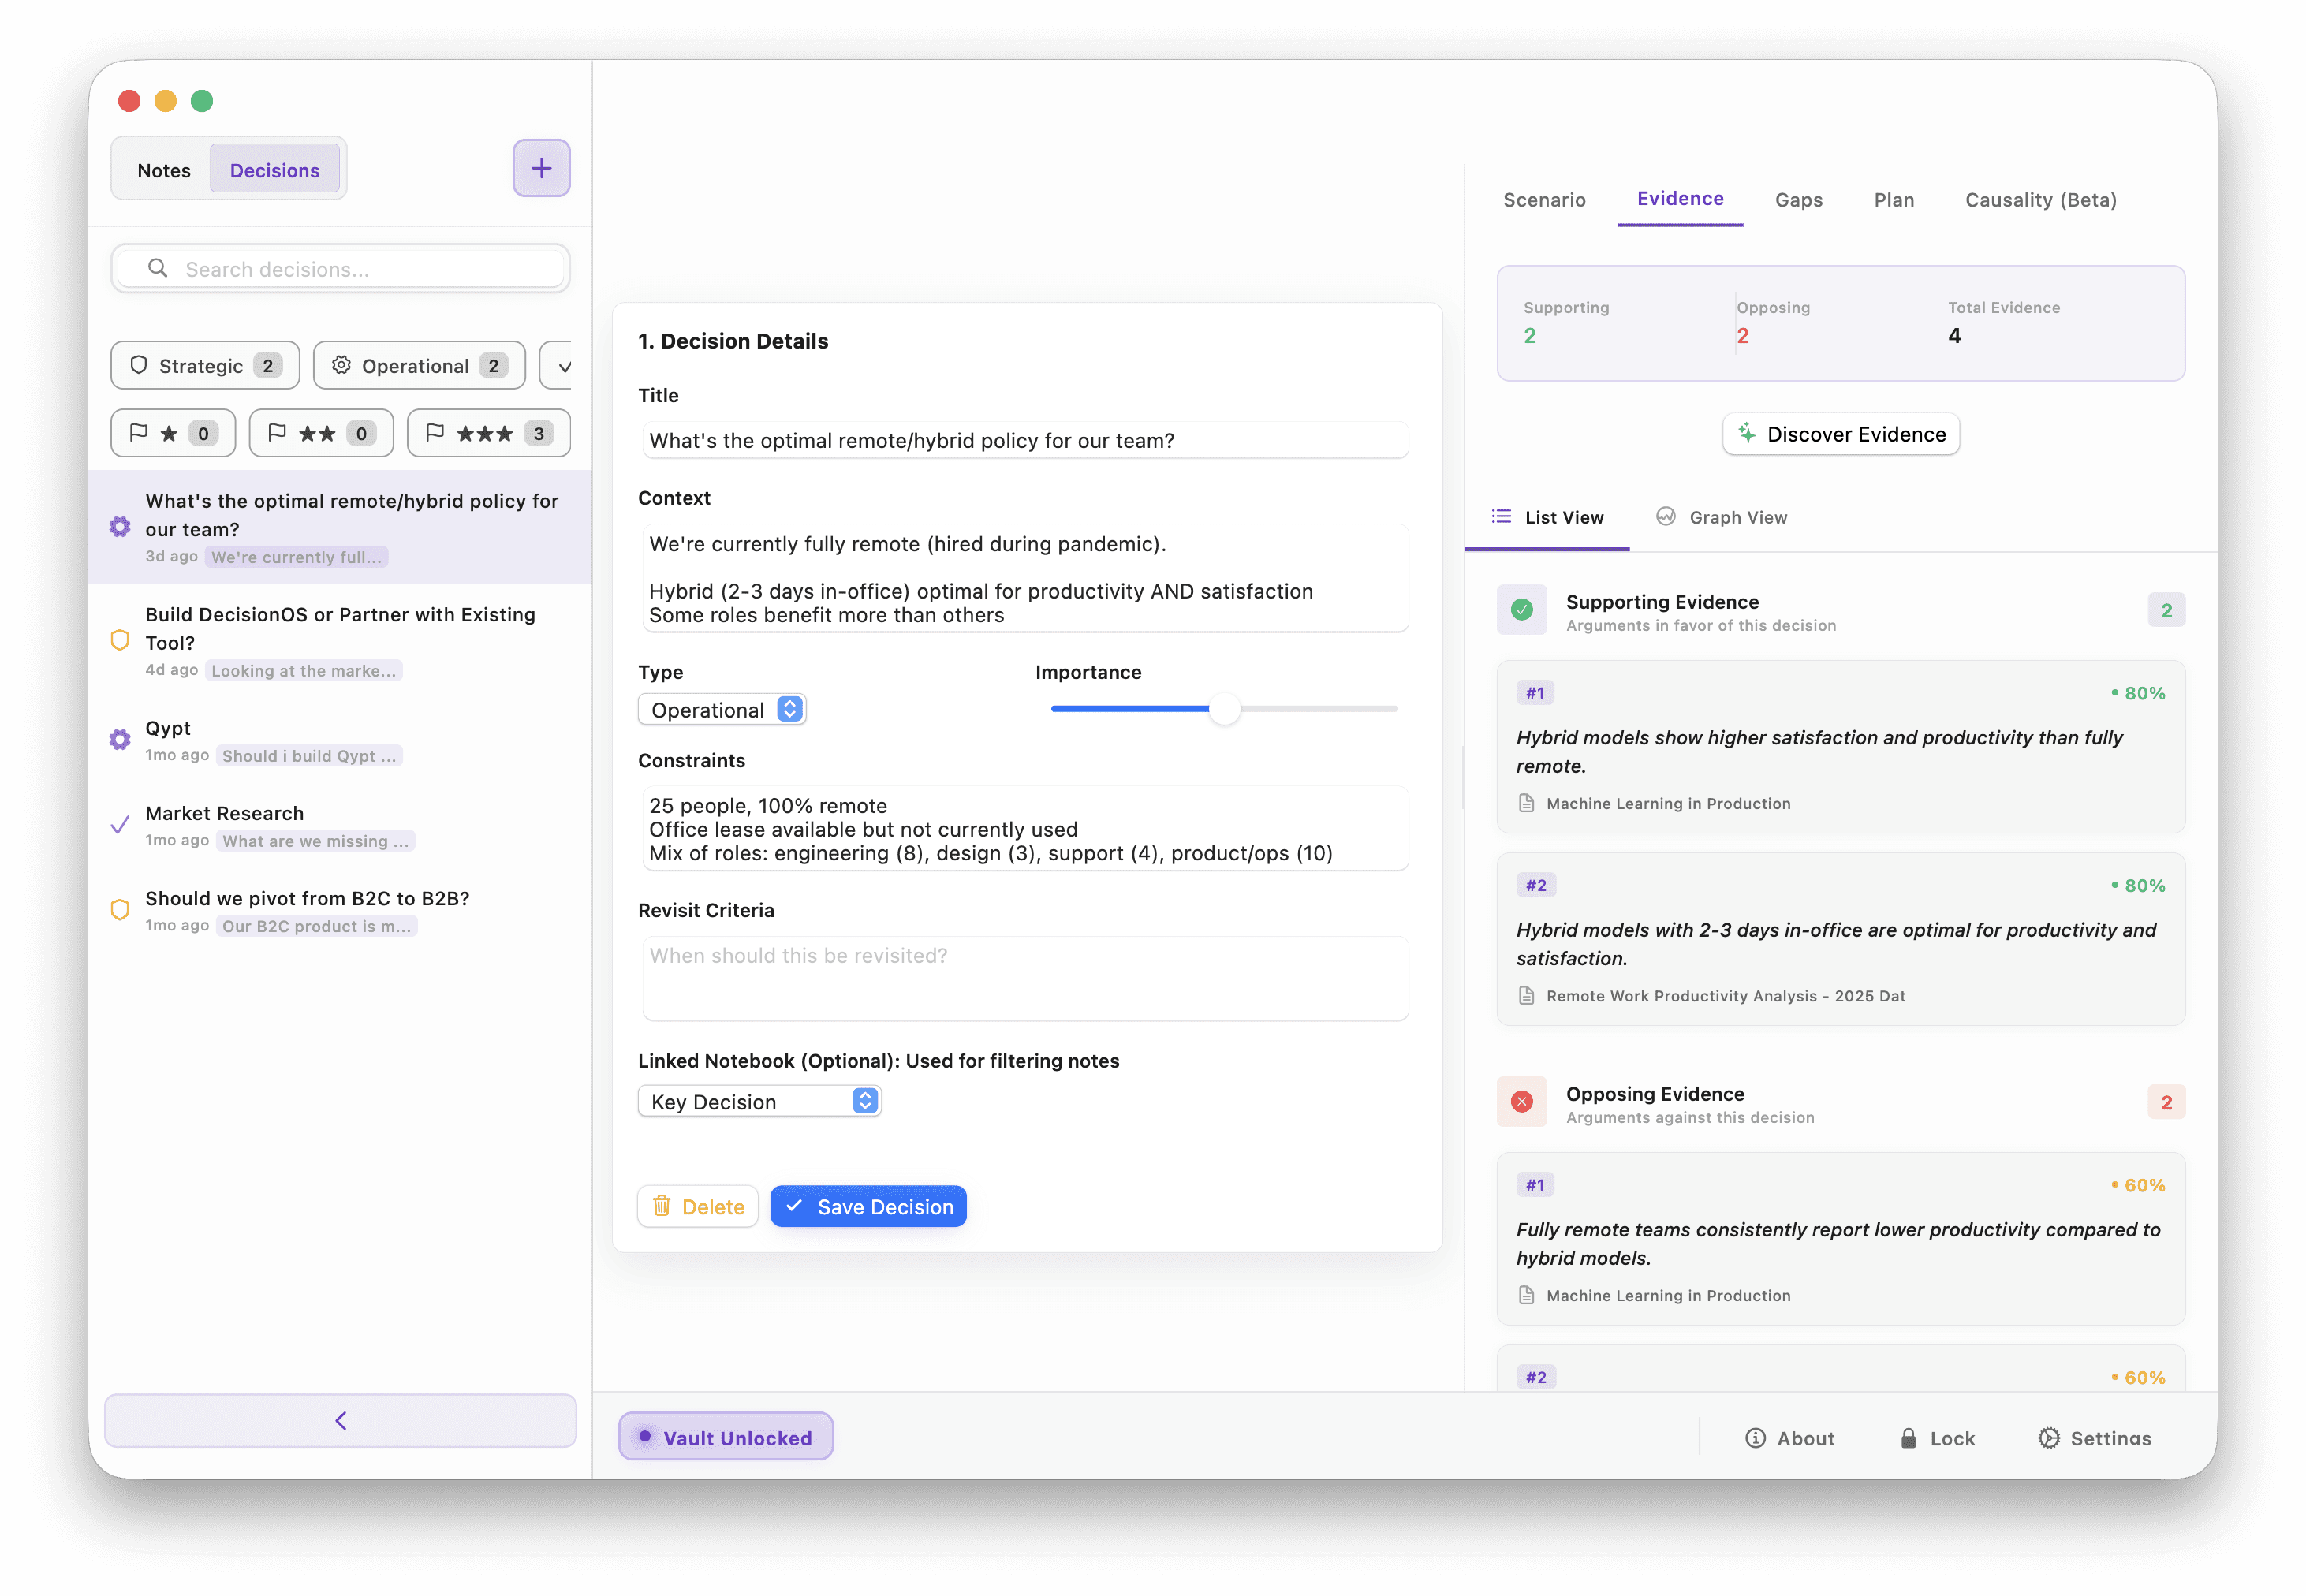The width and height of the screenshot is (2306, 1596).
Task: Click the About info icon
Action: click(x=1755, y=1438)
